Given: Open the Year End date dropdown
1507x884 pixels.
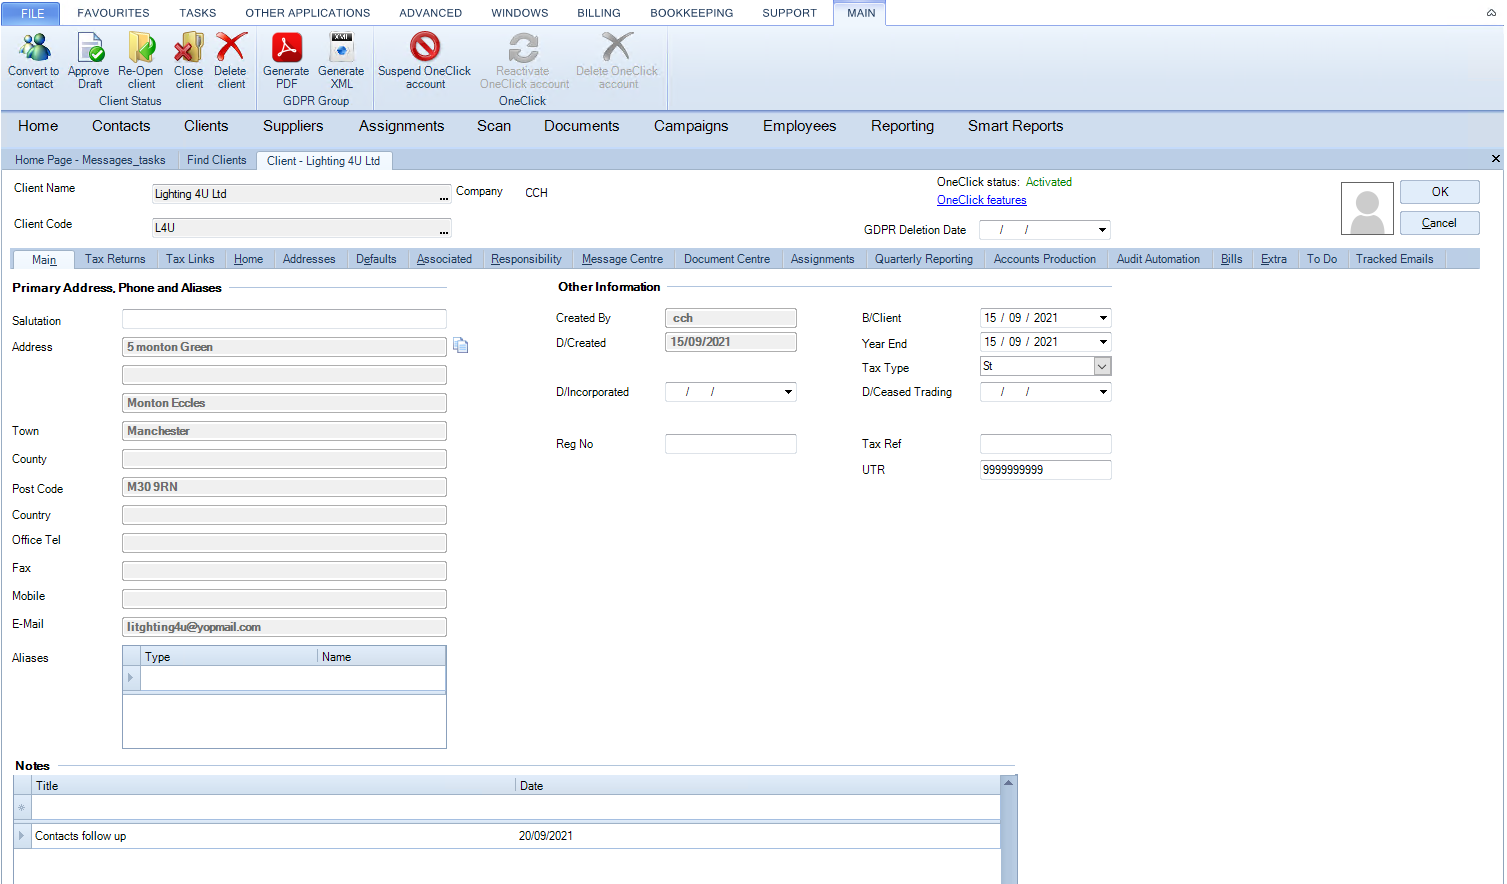Looking at the screenshot, I should tap(1103, 342).
